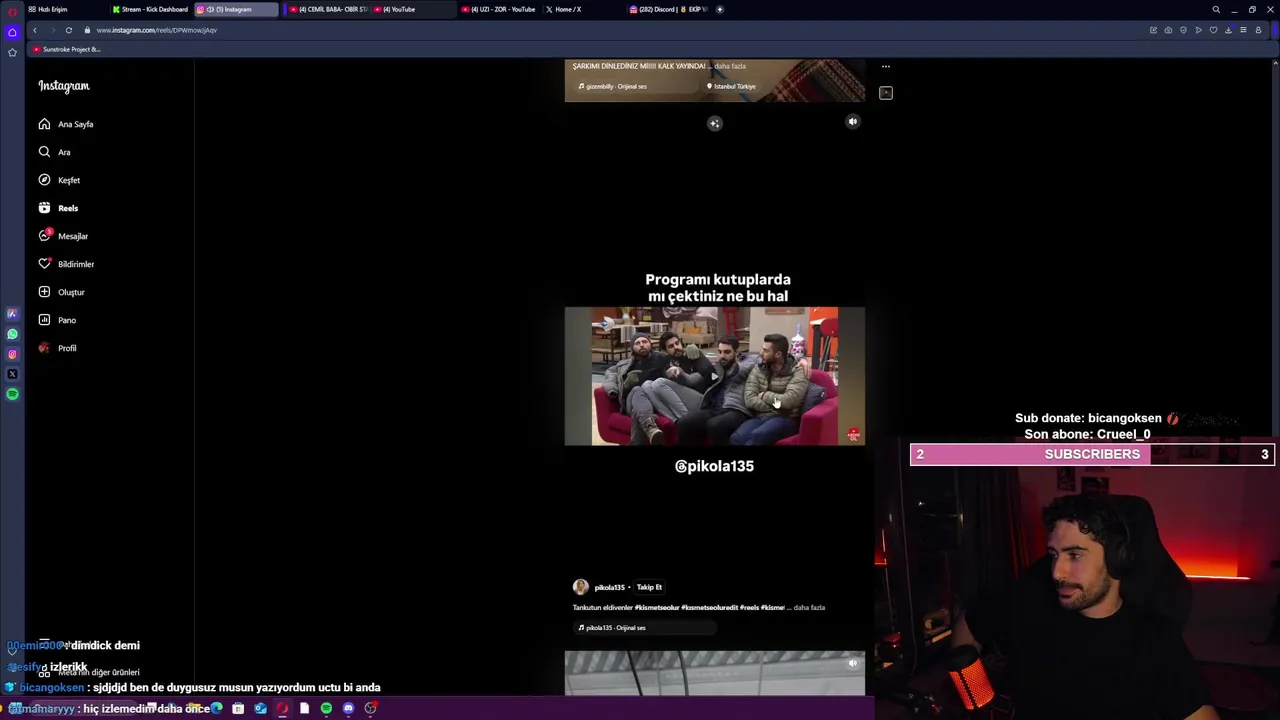The height and width of the screenshot is (720, 1280).
Task: Switch to Stream - Kick Dashboard tab
Action: coord(150,9)
